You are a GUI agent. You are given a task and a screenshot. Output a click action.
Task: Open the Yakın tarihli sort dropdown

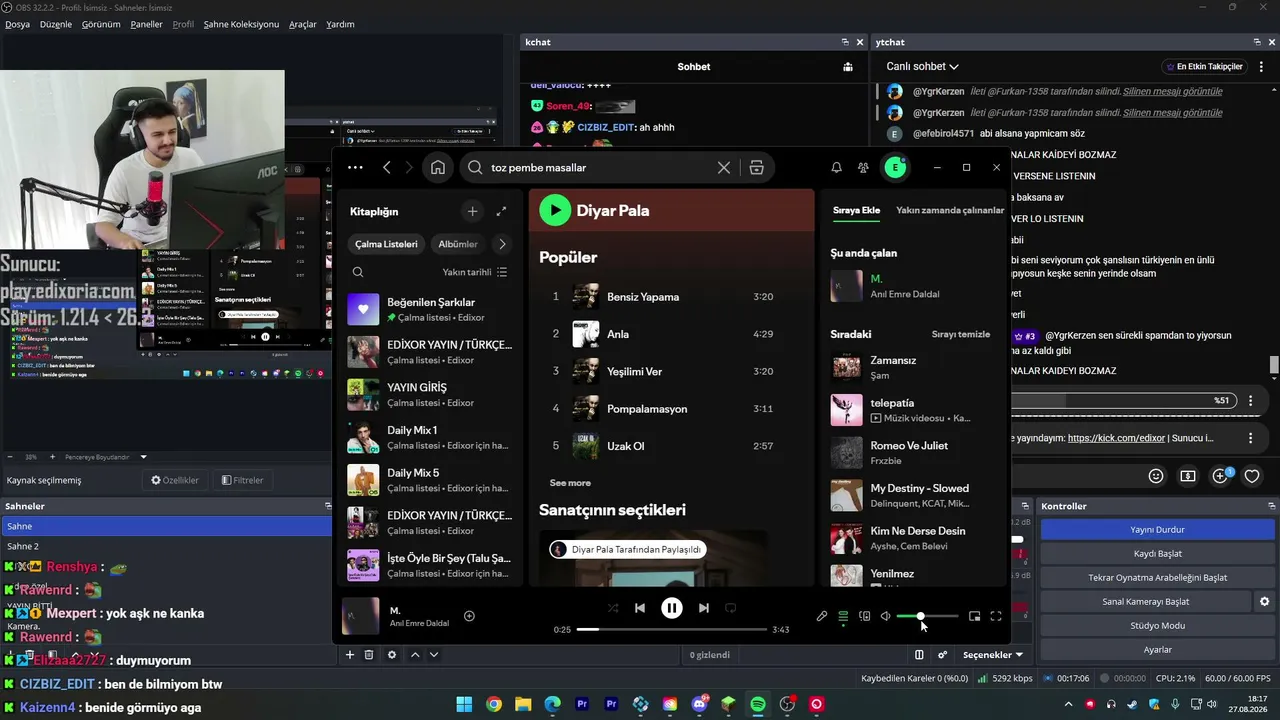[x=475, y=272]
